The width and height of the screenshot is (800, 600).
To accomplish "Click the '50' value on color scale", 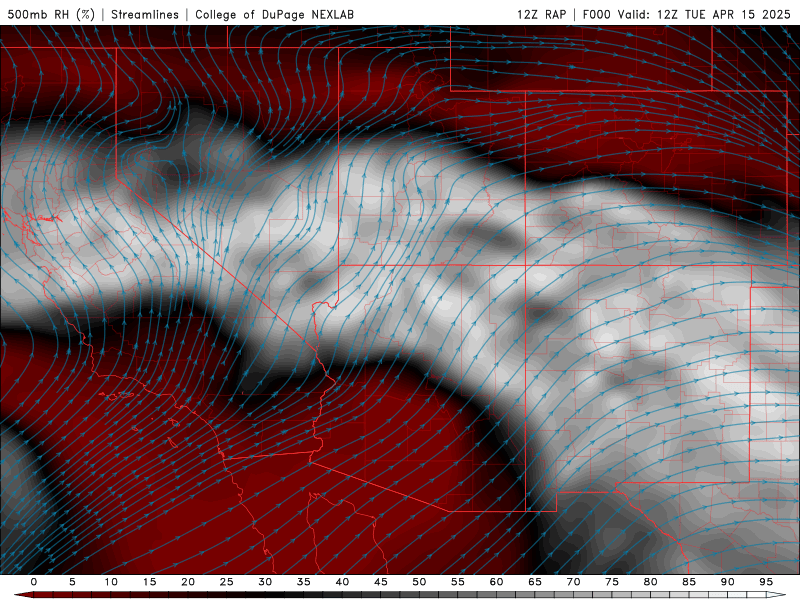I will click(419, 582).
